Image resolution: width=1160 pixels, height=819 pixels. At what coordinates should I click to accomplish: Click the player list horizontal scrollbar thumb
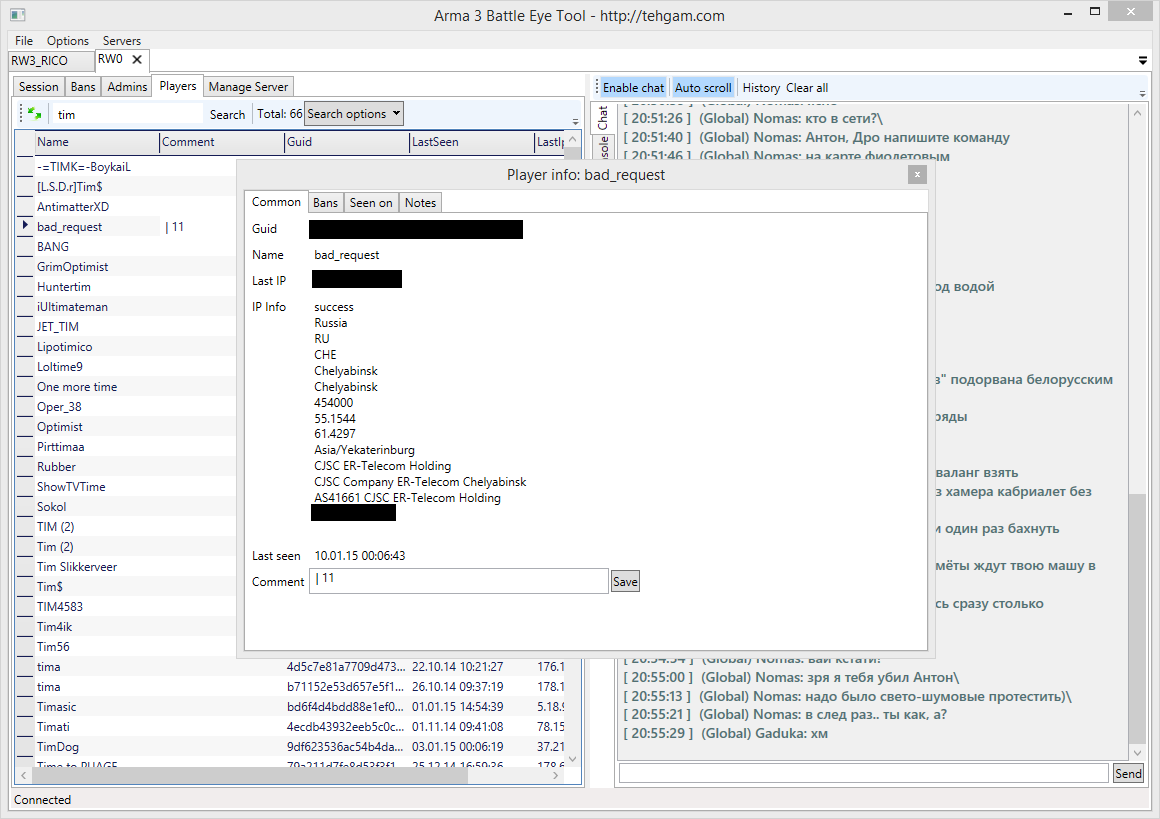coord(249,775)
